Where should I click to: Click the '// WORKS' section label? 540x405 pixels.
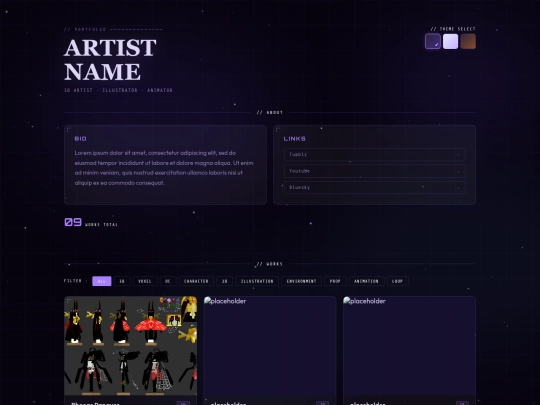pos(270,264)
